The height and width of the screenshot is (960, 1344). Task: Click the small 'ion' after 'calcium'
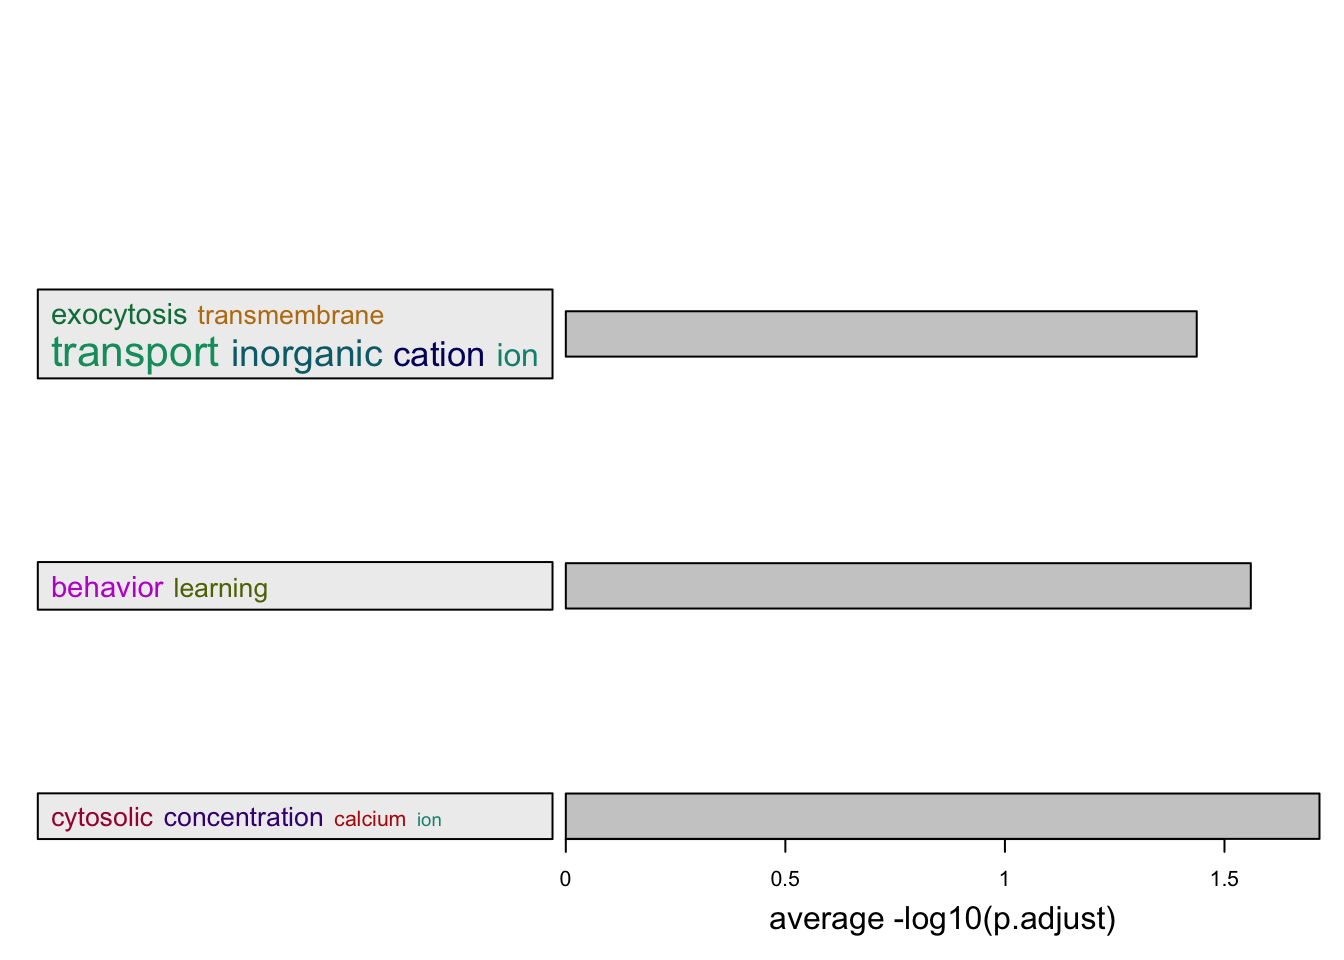point(429,821)
